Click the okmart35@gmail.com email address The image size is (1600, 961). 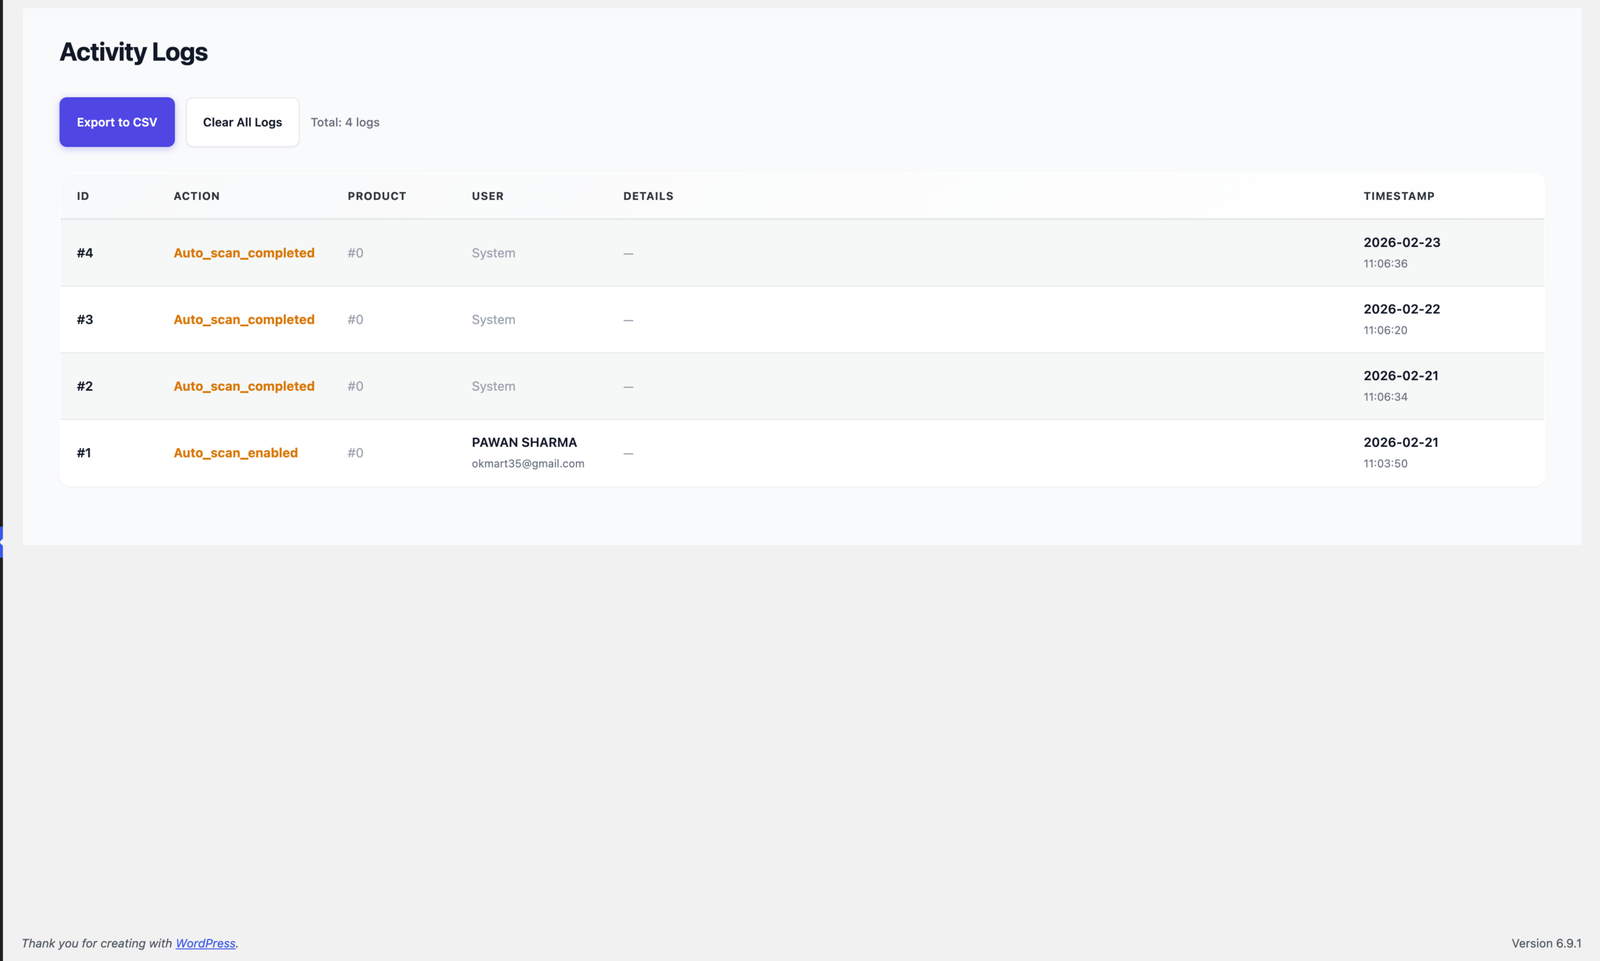(528, 464)
